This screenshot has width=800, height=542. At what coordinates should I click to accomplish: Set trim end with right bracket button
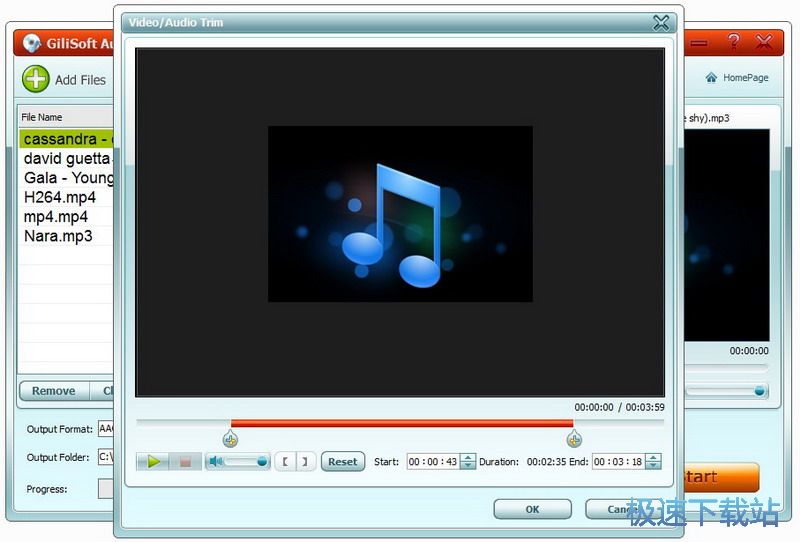[304, 461]
